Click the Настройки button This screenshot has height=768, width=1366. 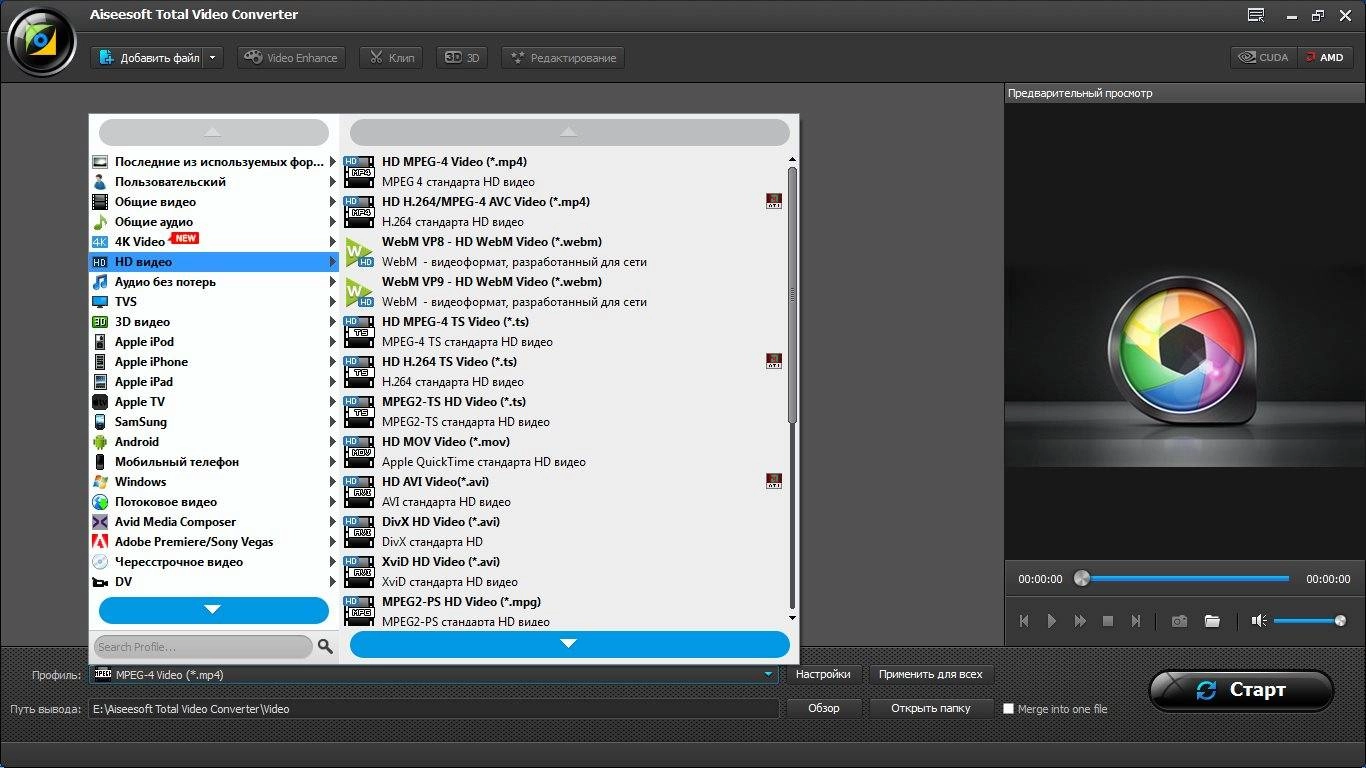pyautogui.click(x=823, y=675)
